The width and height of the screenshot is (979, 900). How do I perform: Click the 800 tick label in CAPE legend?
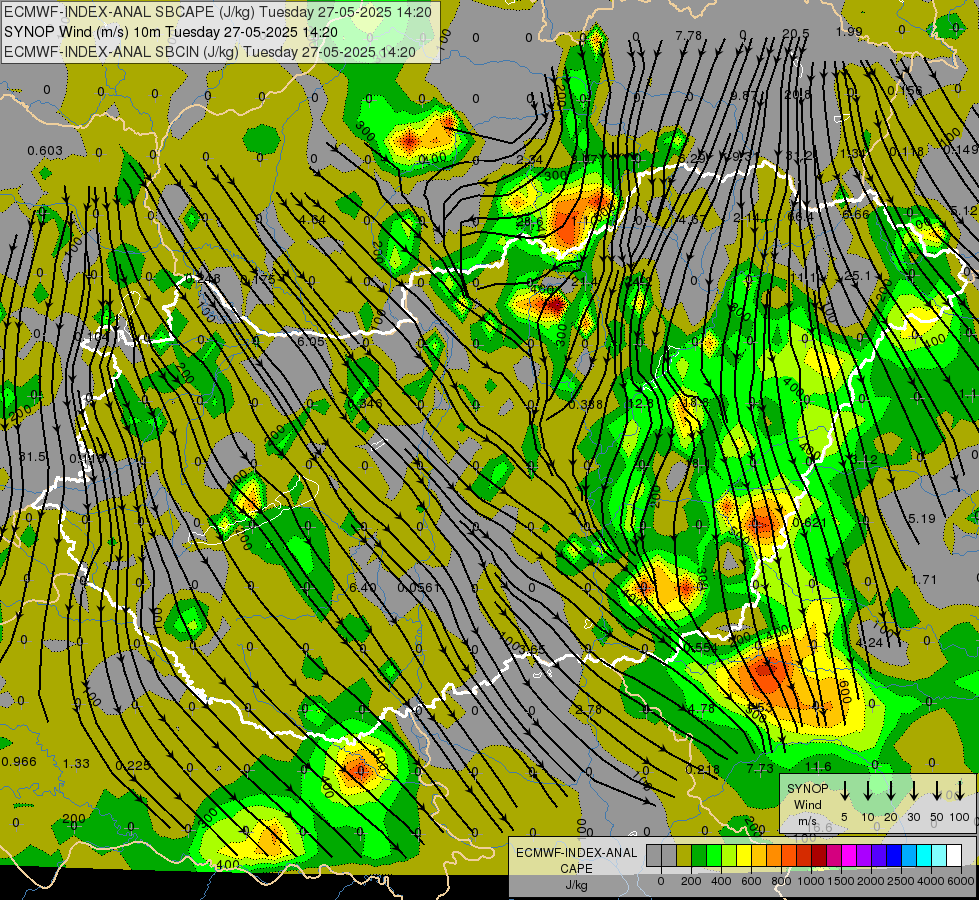pos(781,881)
